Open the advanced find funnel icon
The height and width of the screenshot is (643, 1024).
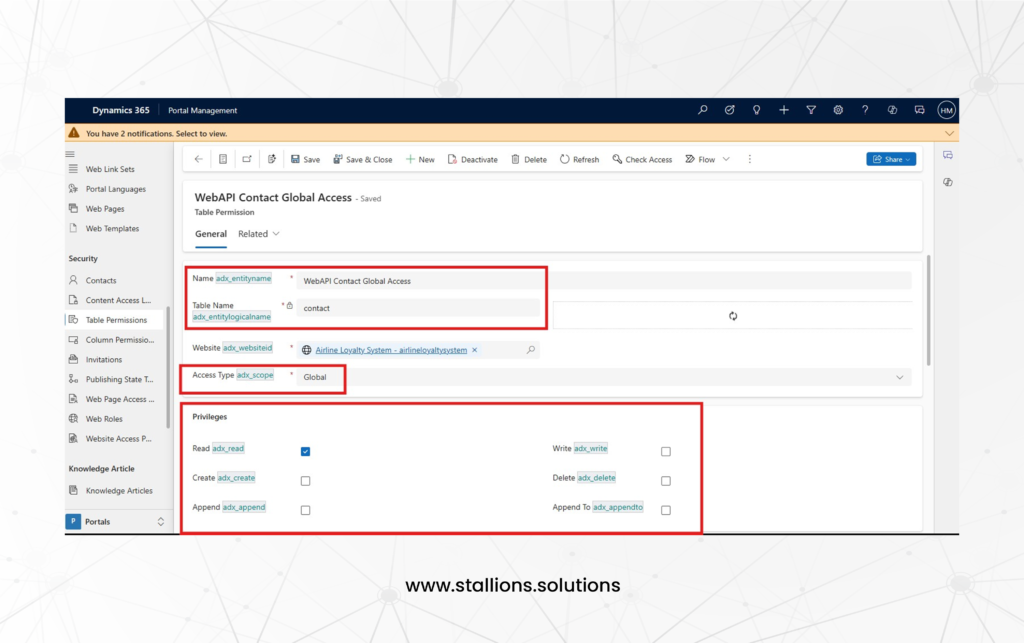click(x=811, y=110)
